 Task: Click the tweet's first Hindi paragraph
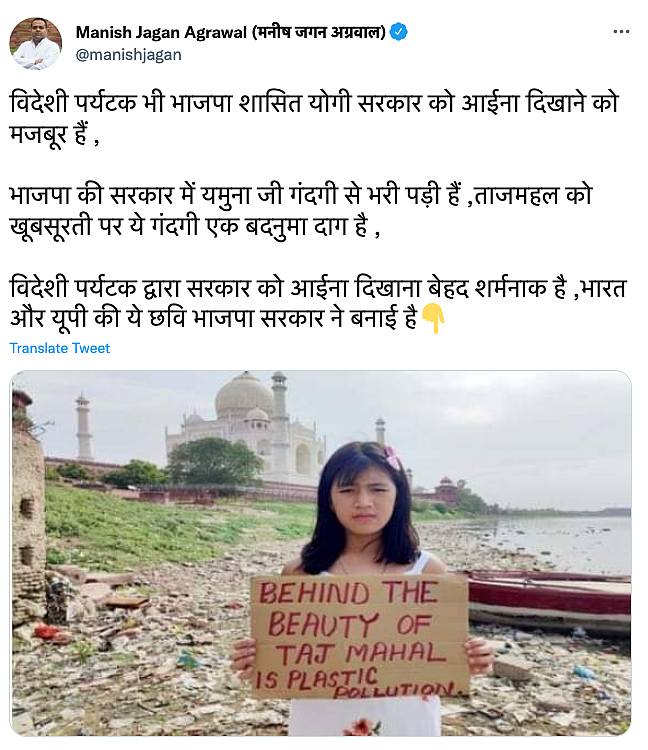[x=315, y=118]
